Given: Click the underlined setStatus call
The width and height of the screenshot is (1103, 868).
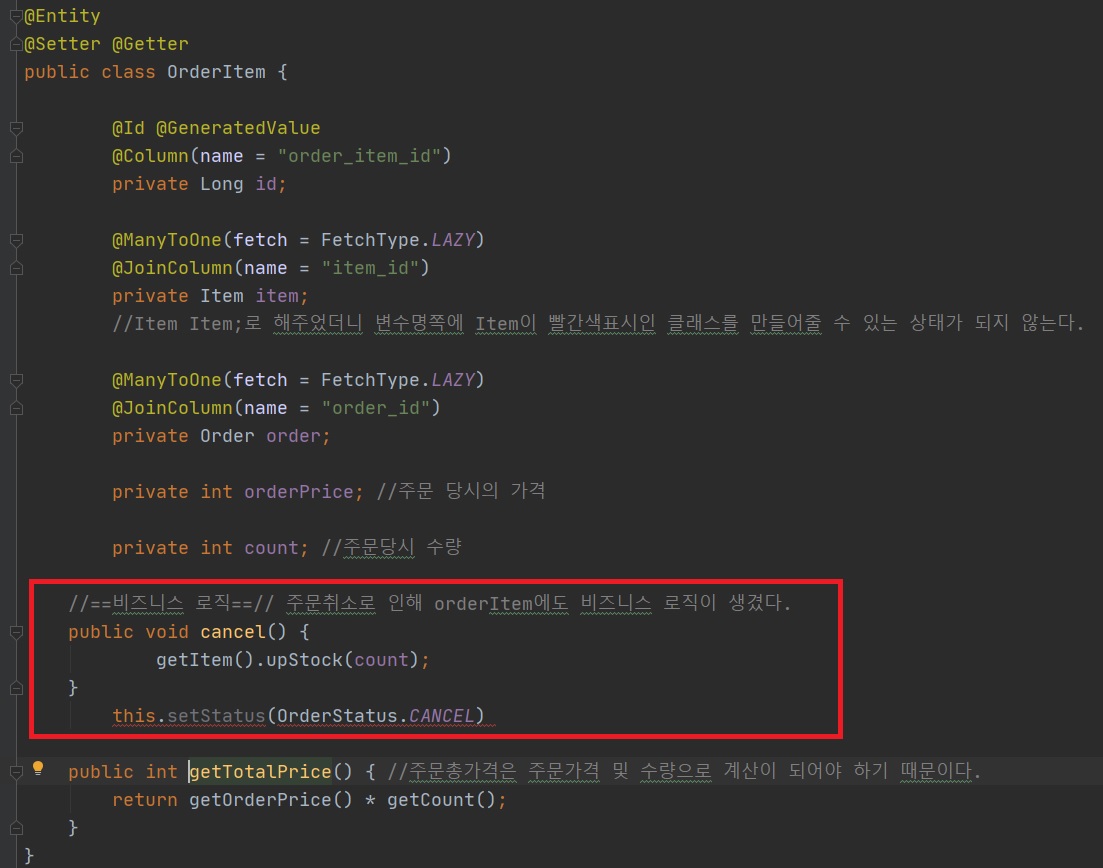Looking at the screenshot, I should tap(216, 715).
